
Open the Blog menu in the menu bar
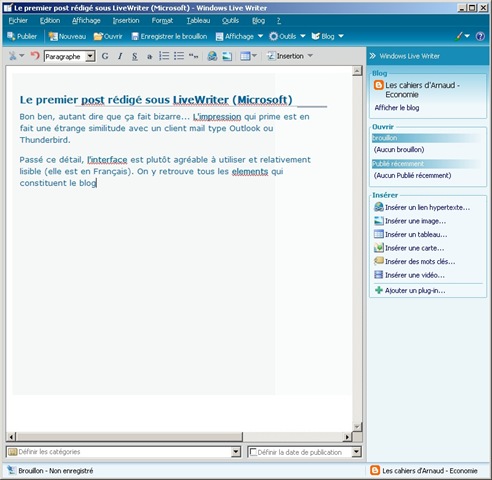point(258,21)
